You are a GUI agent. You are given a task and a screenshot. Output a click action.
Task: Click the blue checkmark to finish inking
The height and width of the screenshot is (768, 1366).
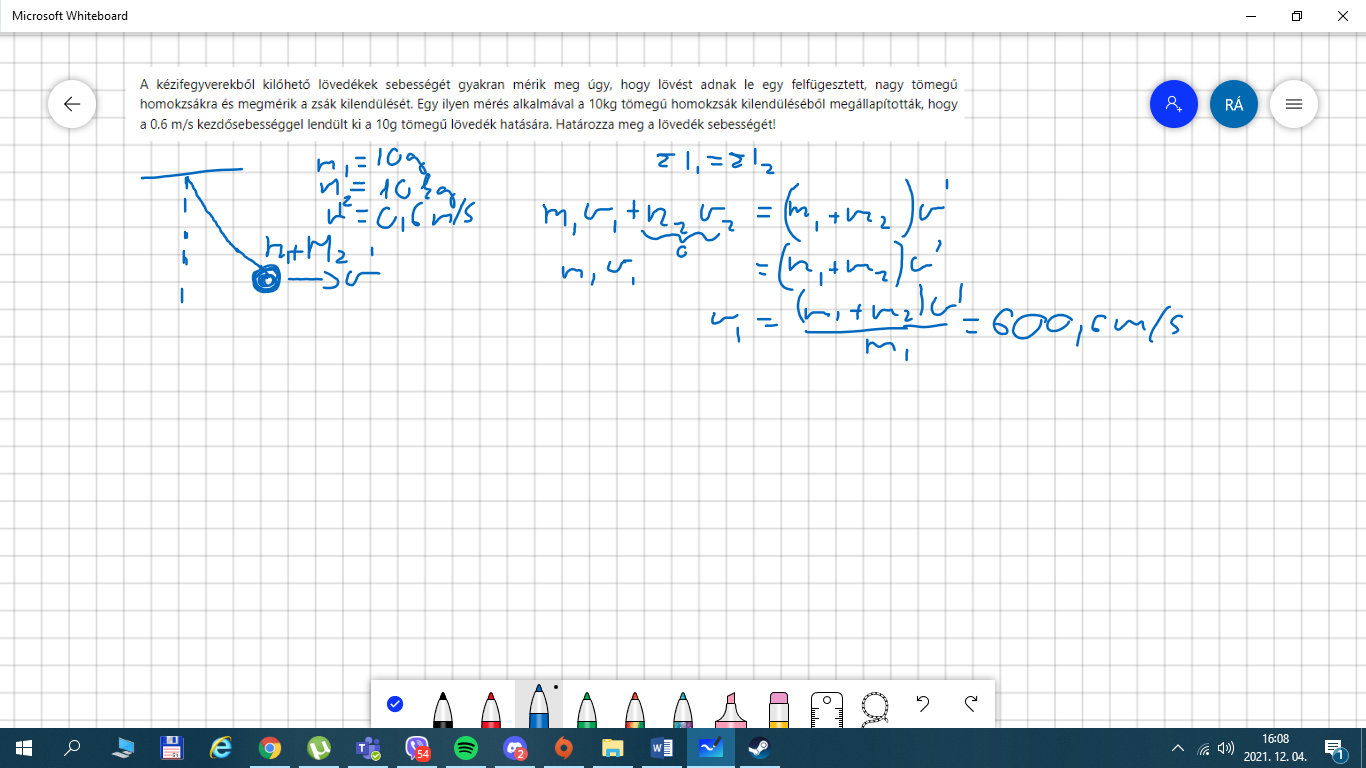[x=395, y=704]
